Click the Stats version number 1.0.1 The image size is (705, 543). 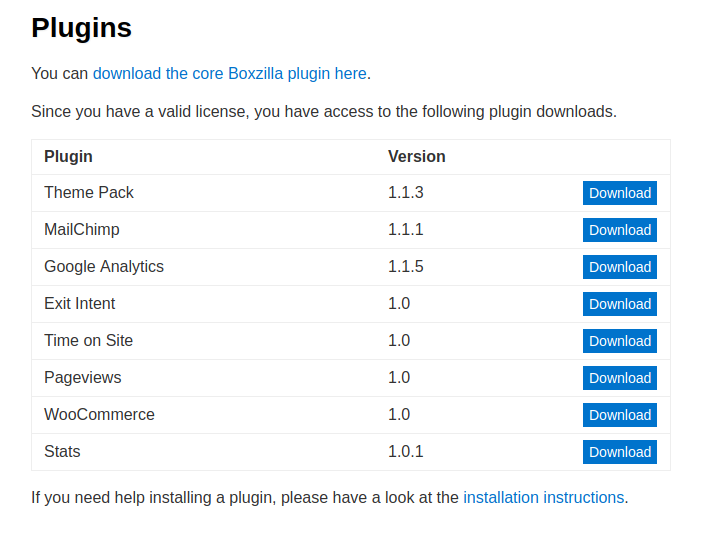405,451
